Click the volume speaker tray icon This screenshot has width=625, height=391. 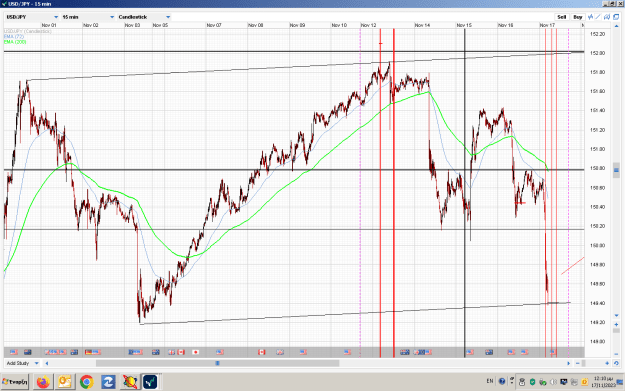553,382
